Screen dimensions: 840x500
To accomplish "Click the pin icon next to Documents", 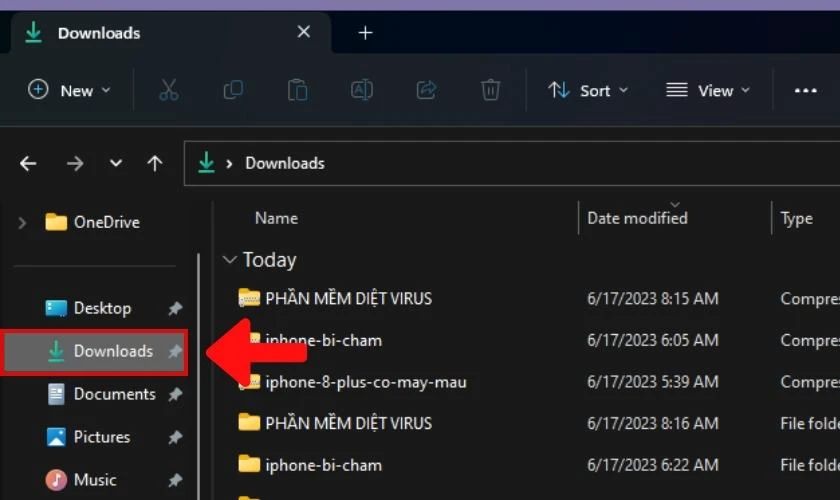I will [x=175, y=394].
